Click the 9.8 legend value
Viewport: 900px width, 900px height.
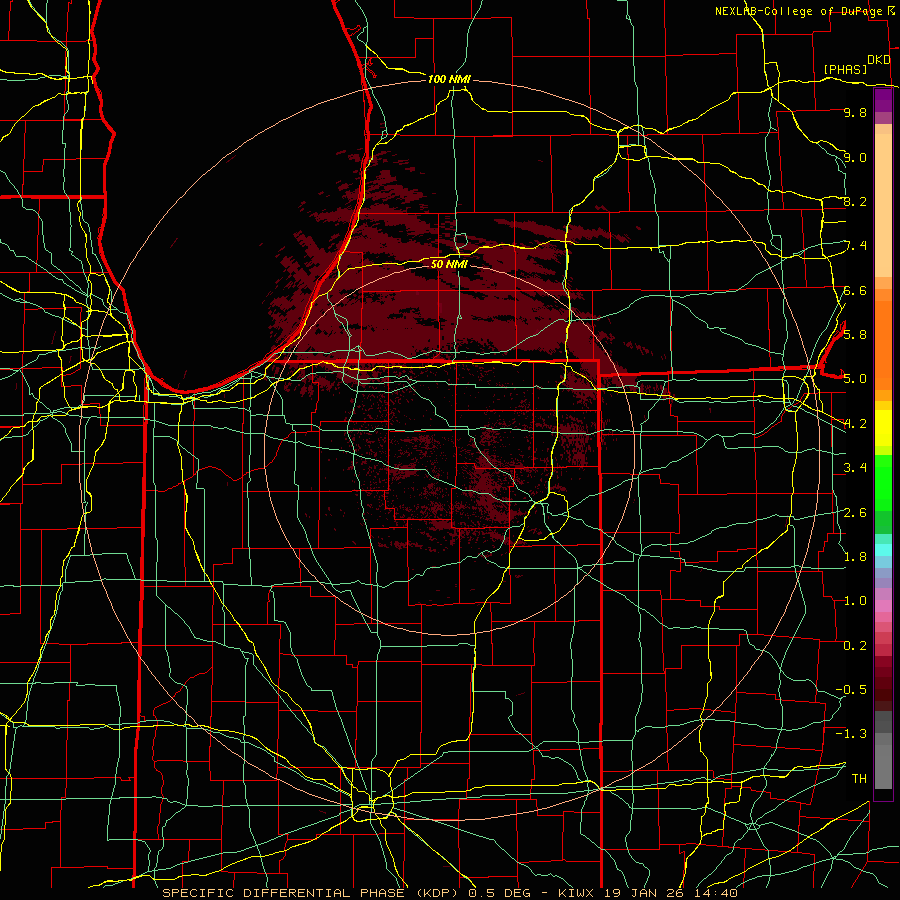click(x=855, y=112)
